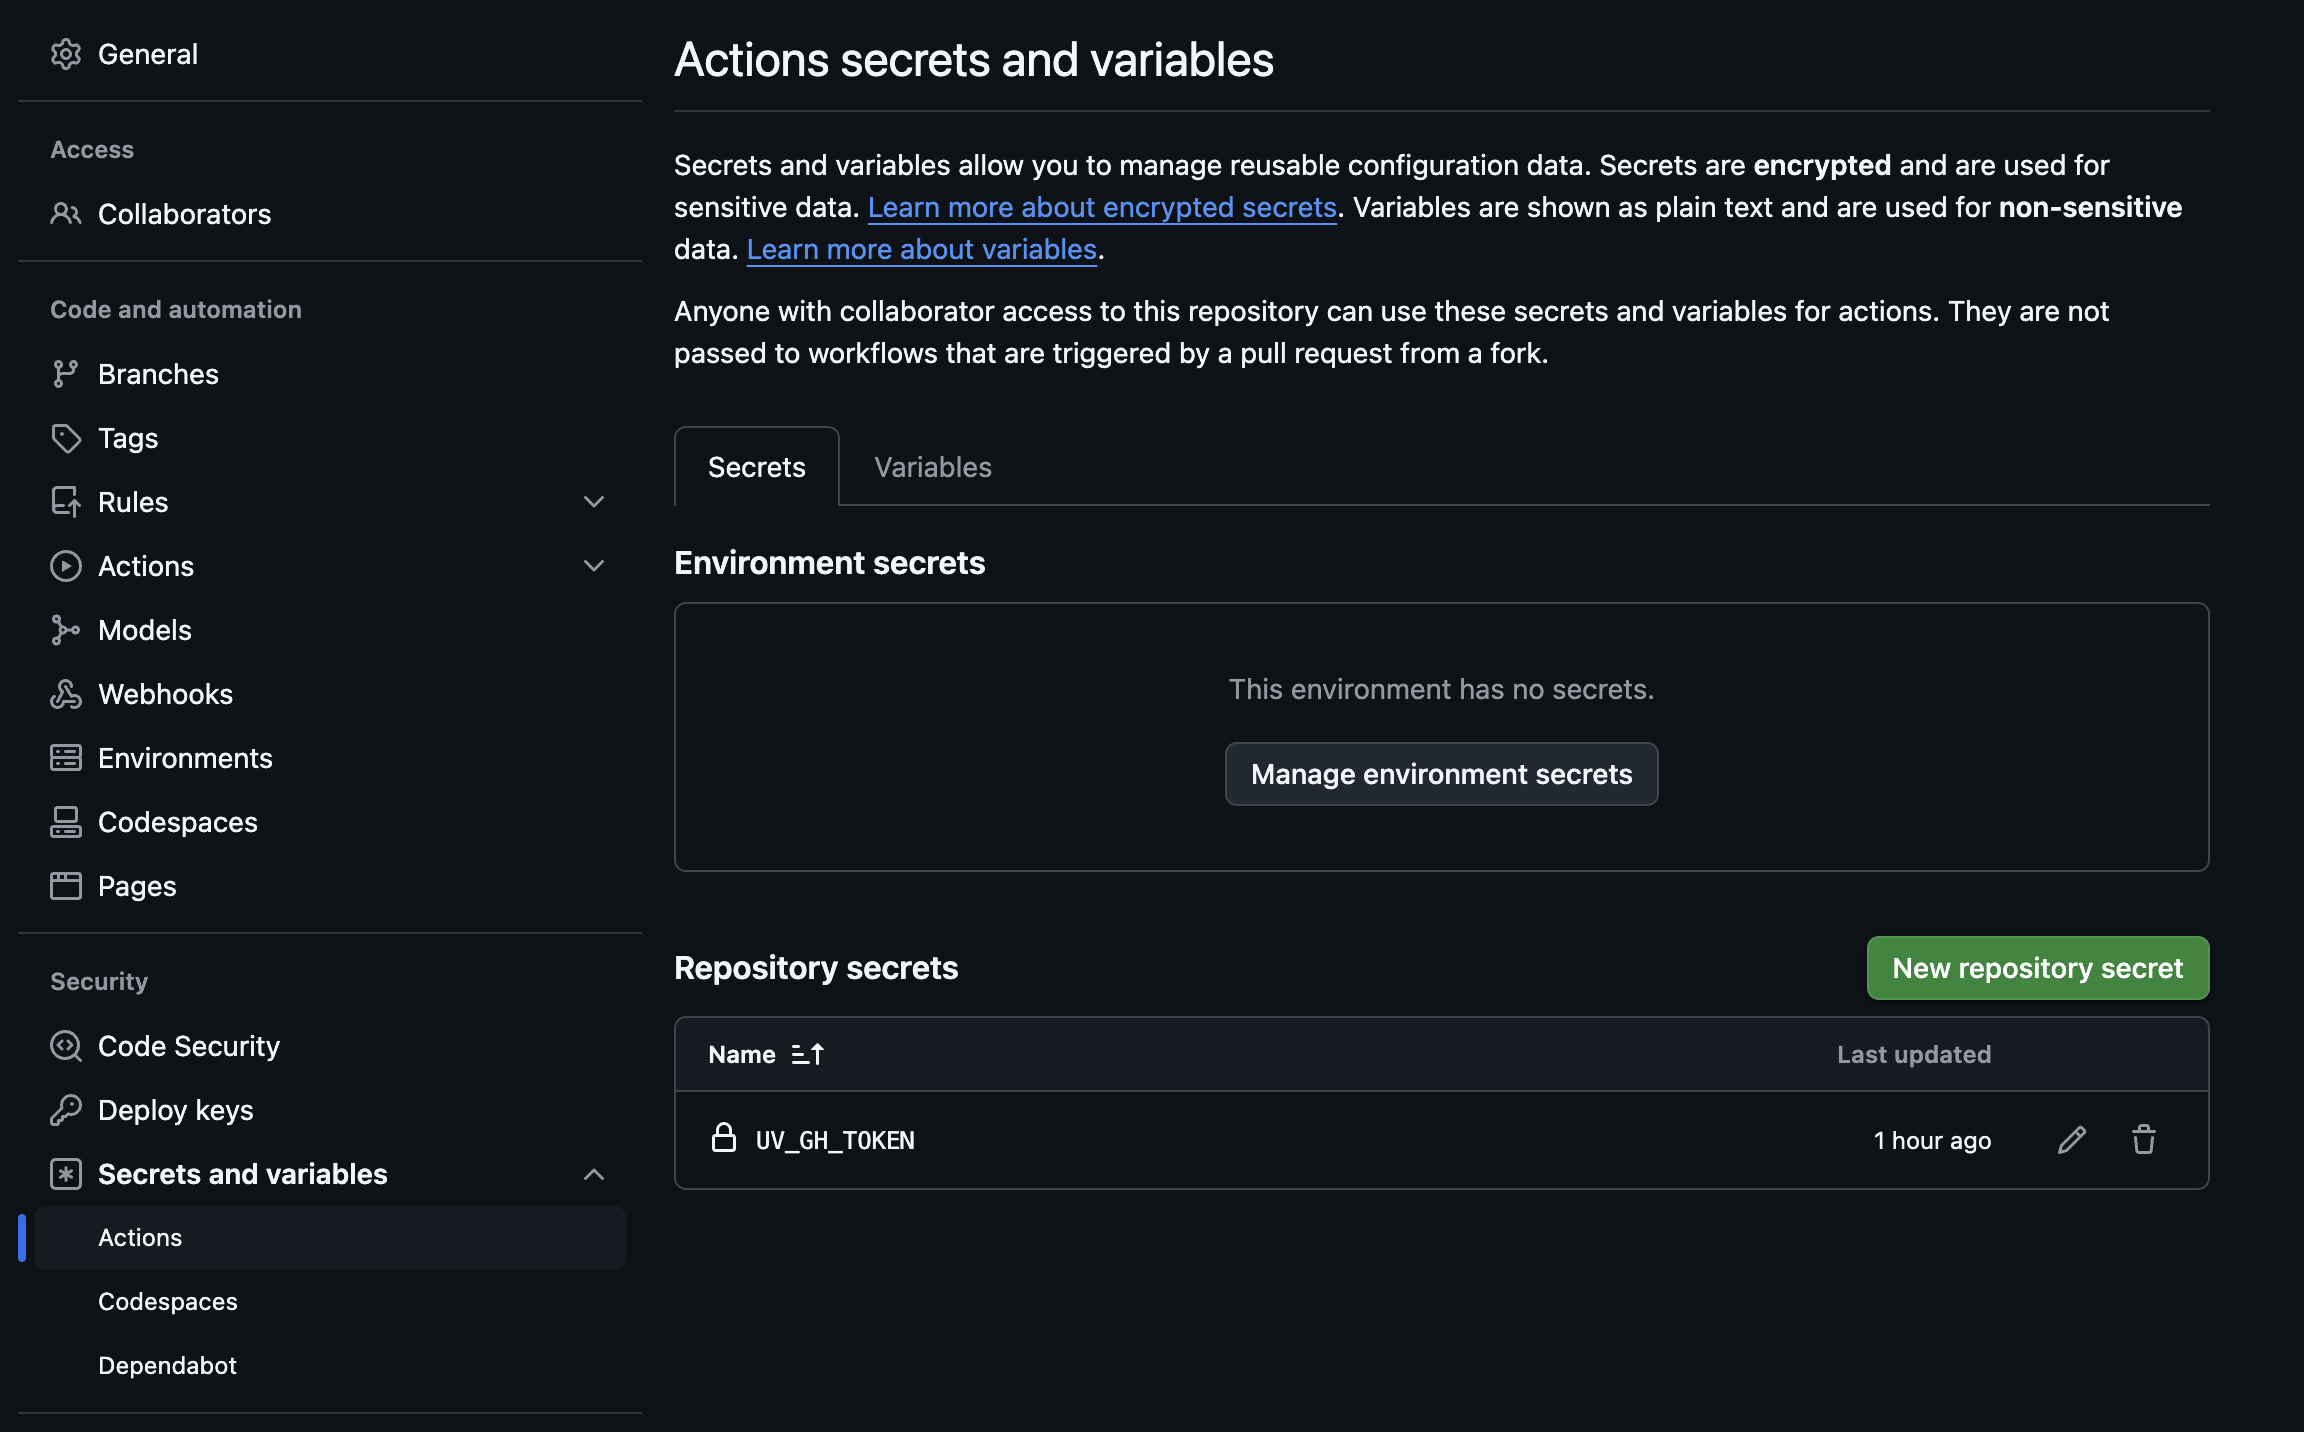Screen dimensions: 2304x1432
Task: Open the UV_GH_TOKEN secret row name
Action: pos(835,1140)
